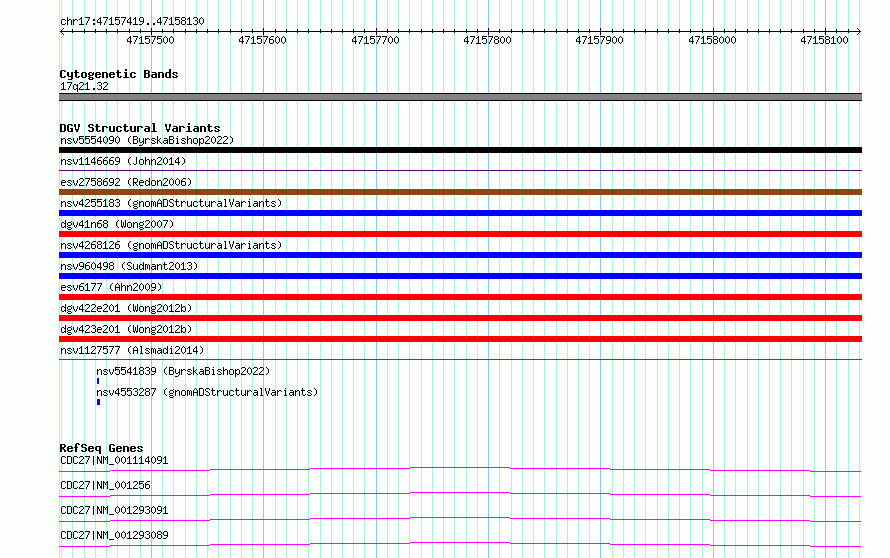
Task: Click the esv2758692 (Redon2006) label
Action: click(x=126, y=182)
